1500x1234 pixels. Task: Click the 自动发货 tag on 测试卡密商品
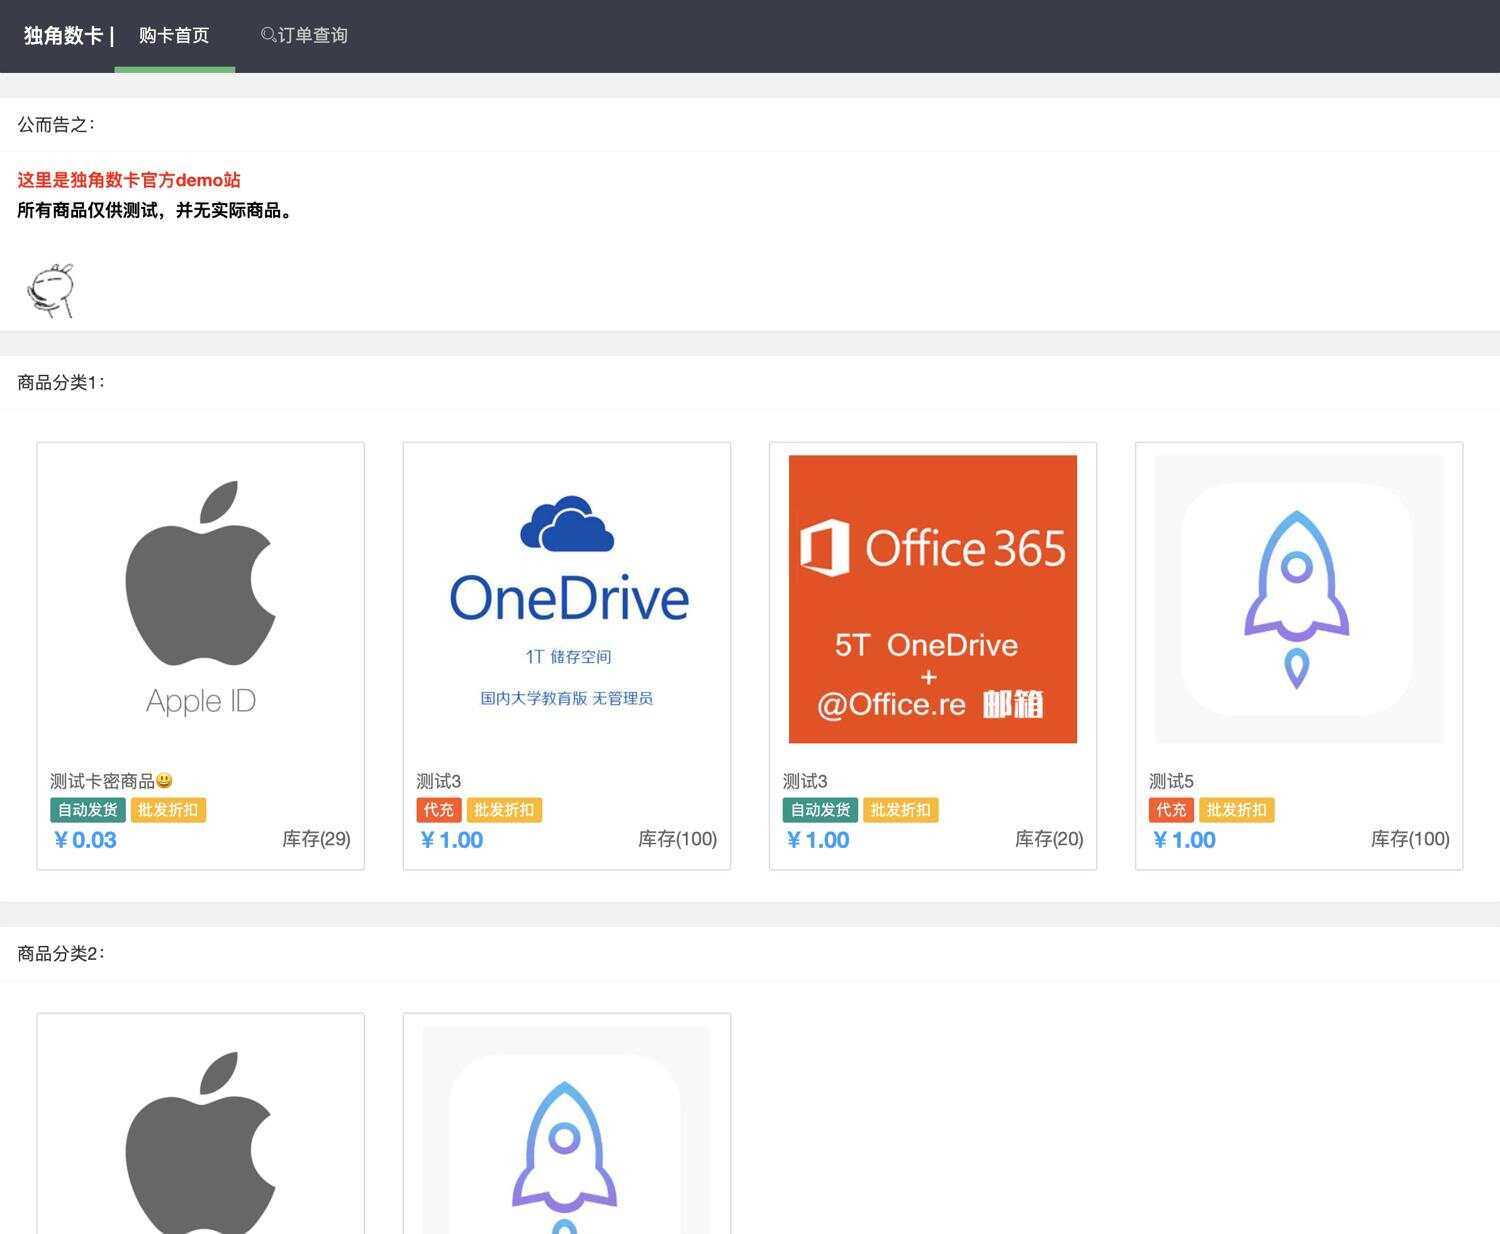pyautogui.click(x=86, y=810)
